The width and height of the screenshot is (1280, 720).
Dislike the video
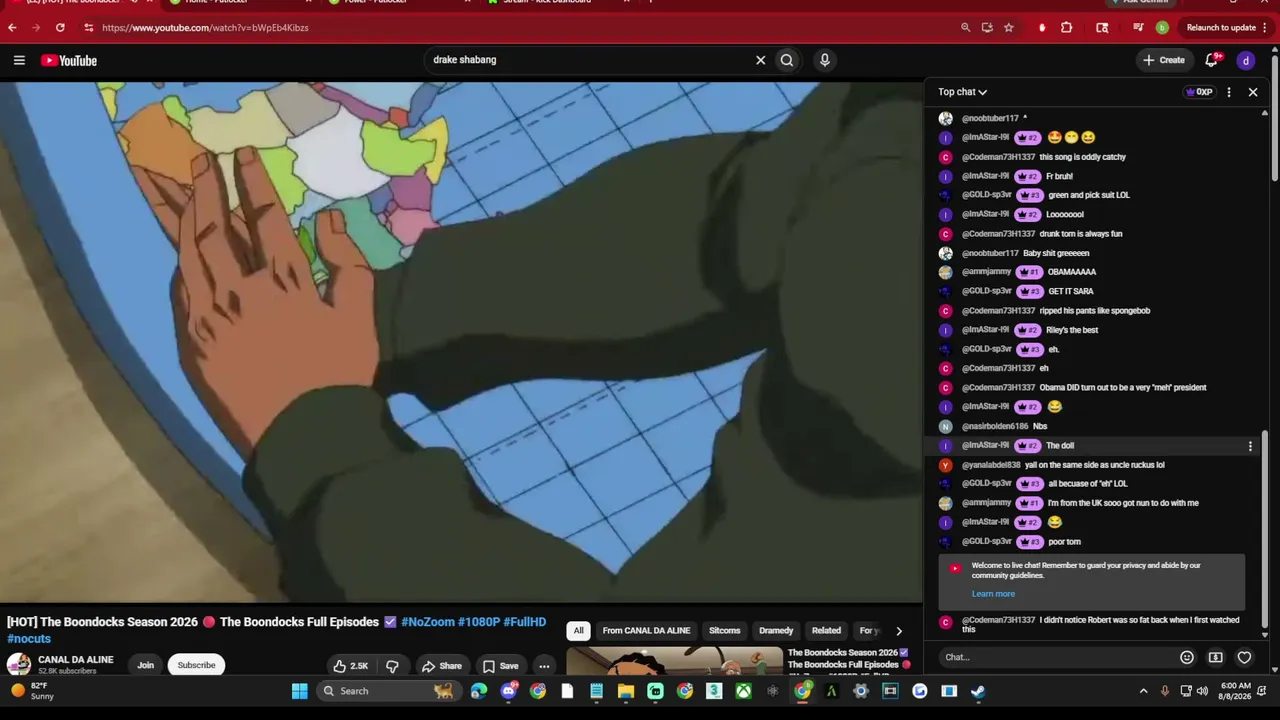[392, 666]
